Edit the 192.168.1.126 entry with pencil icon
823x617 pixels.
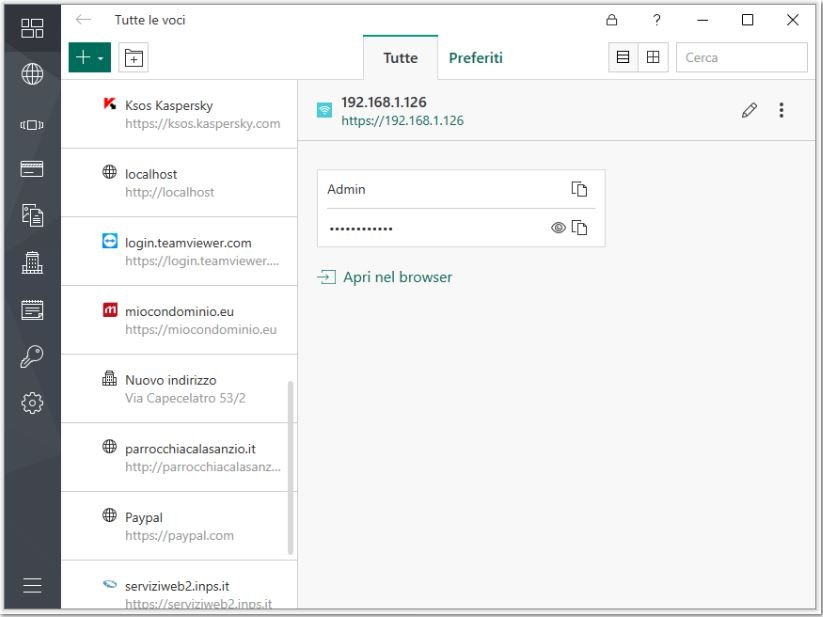click(x=749, y=110)
